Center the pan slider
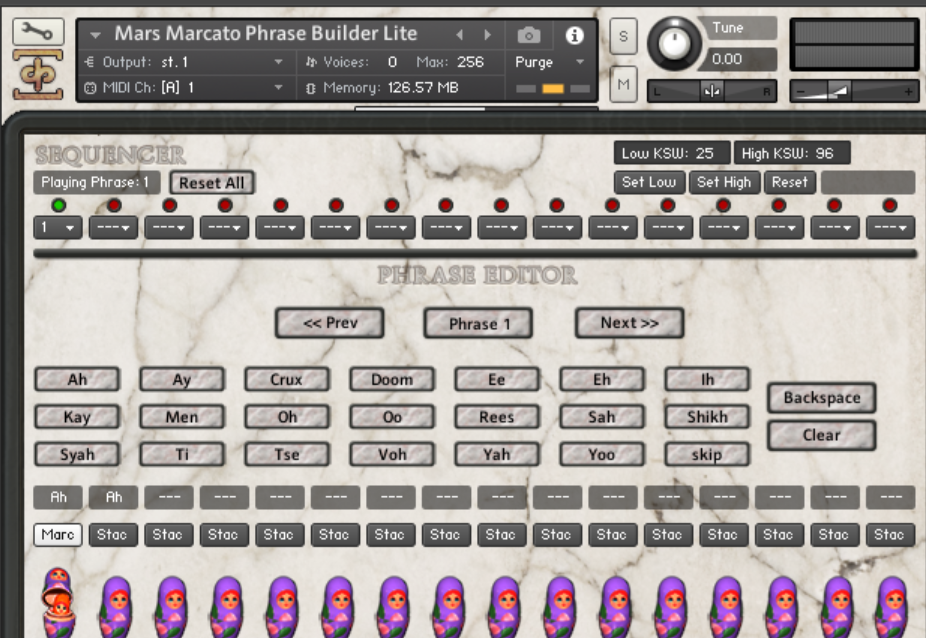The width and height of the screenshot is (926, 638). coord(712,92)
